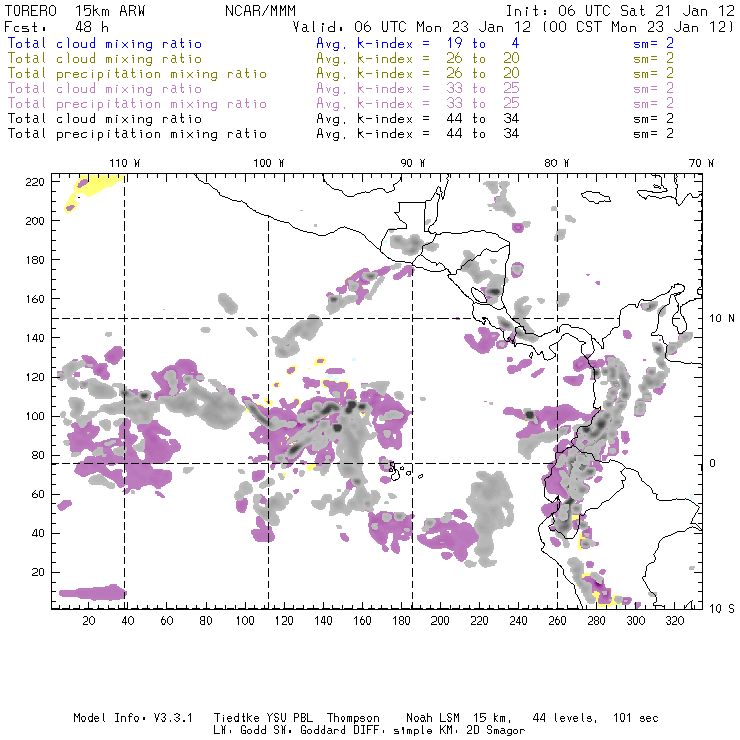Image resolution: width=740 pixels, height=740 pixels.
Task: Select the '140' x-axis tick label
Action: click(323, 621)
